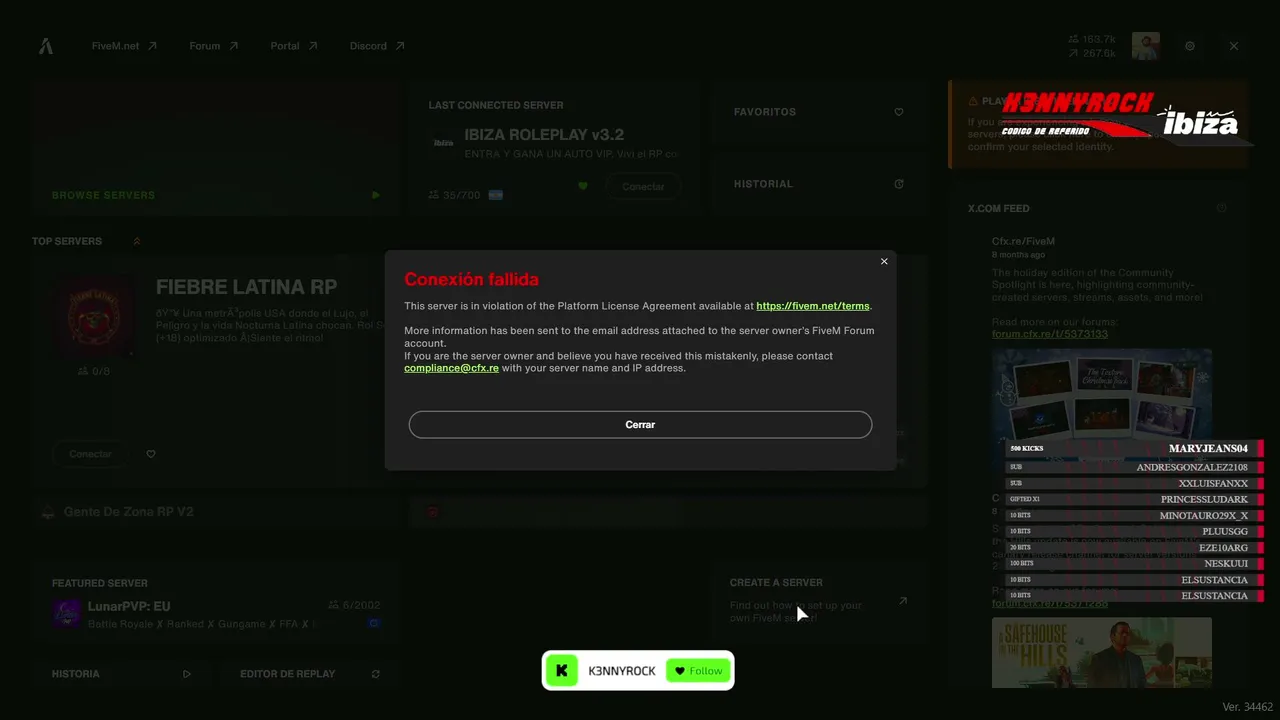
Task: Click the LunarPVP server icon
Action: point(66,614)
